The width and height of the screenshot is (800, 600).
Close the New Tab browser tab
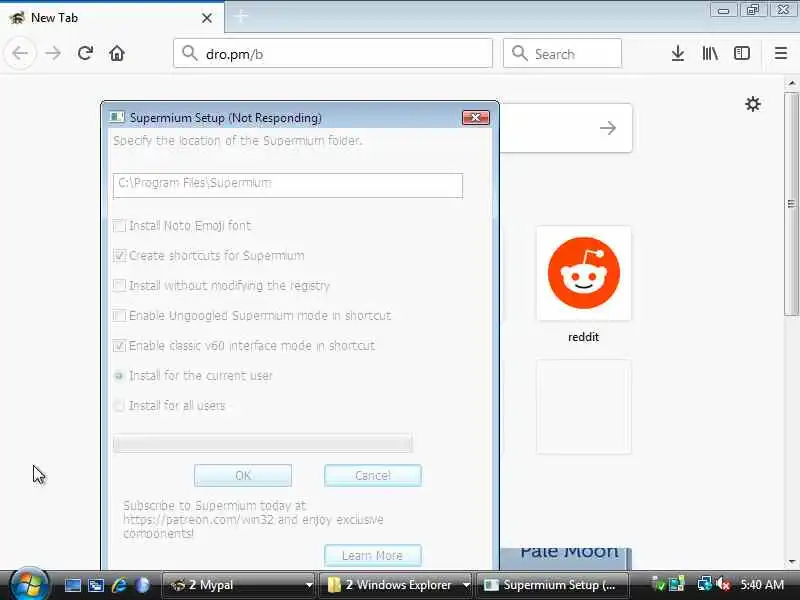click(207, 18)
